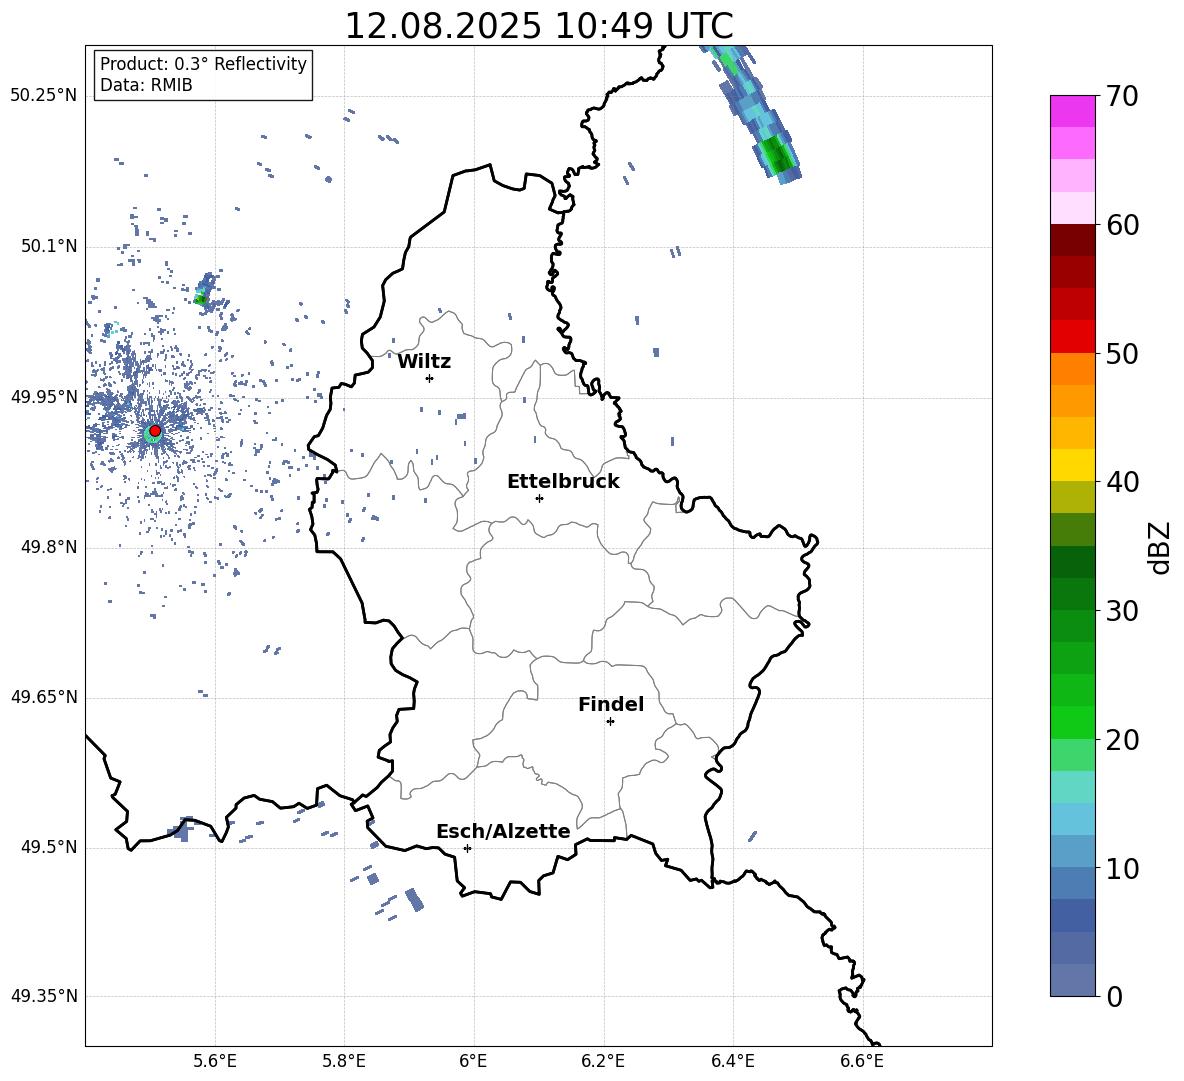Click the 10 colorbar tick label

pyautogui.click(x=1122, y=868)
